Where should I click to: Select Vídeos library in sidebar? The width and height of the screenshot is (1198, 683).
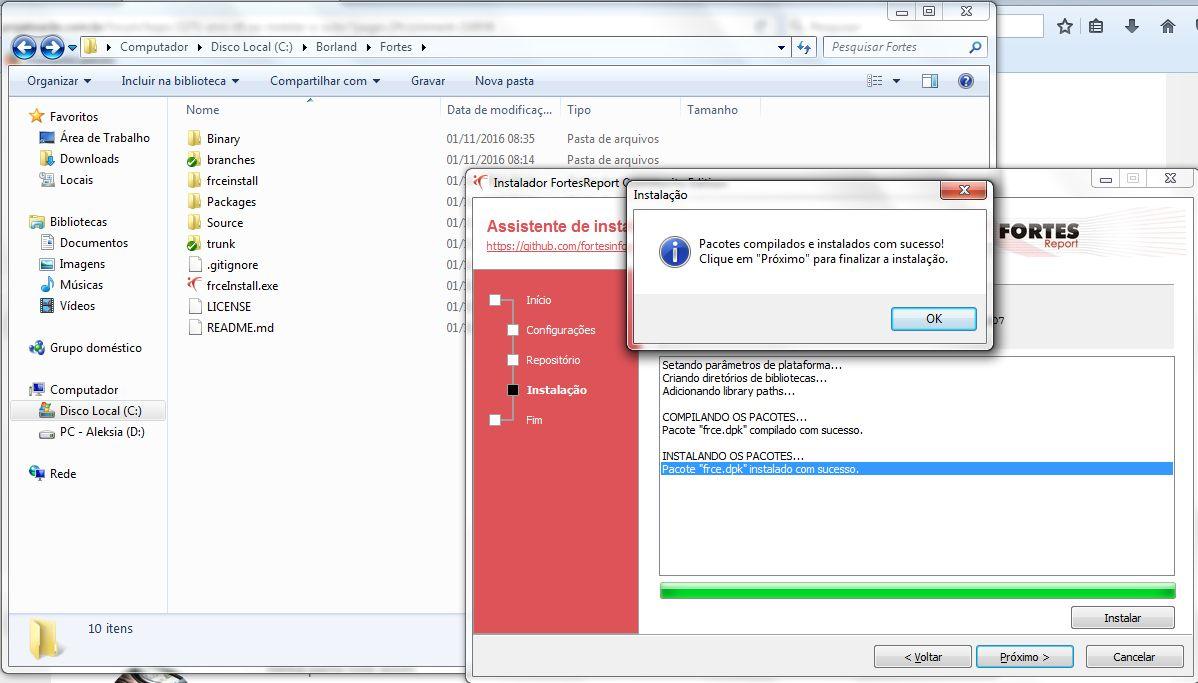coord(77,306)
